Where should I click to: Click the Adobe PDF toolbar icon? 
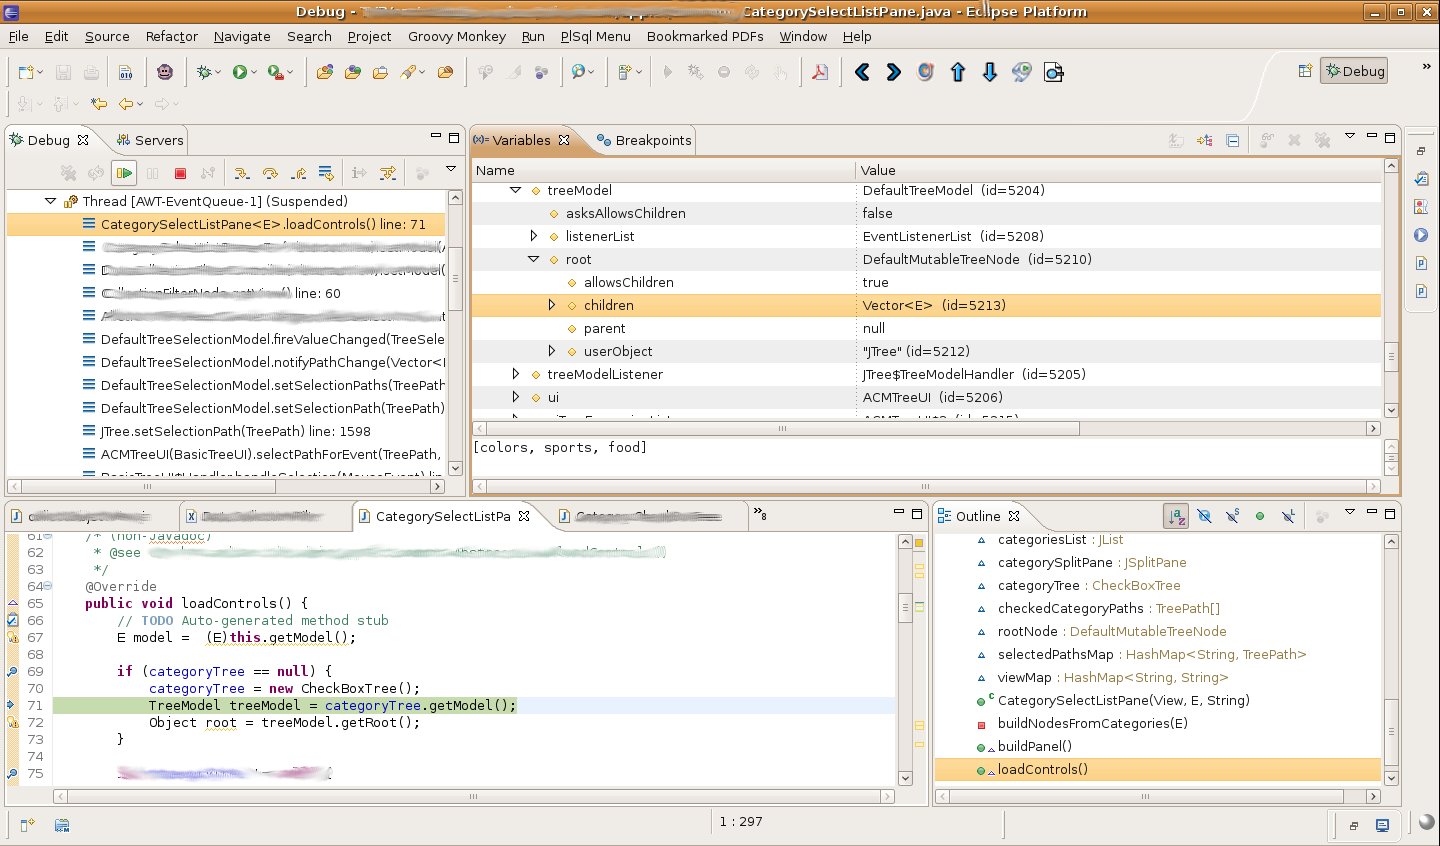[x=820, y=72]
